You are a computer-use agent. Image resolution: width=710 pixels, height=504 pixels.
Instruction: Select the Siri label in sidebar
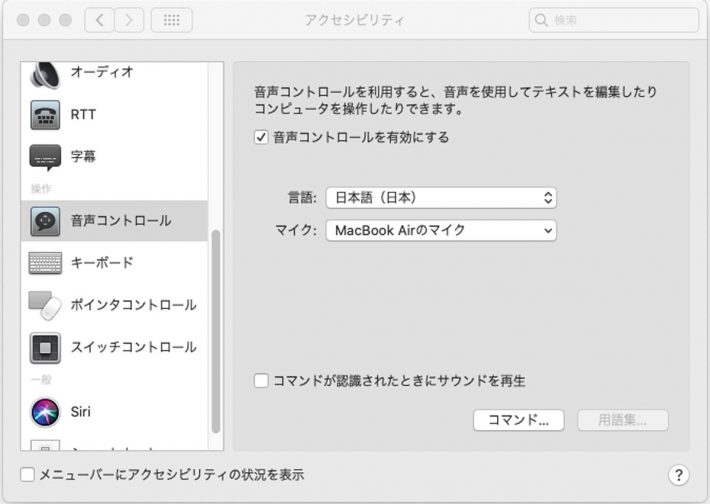click(81, 412)
